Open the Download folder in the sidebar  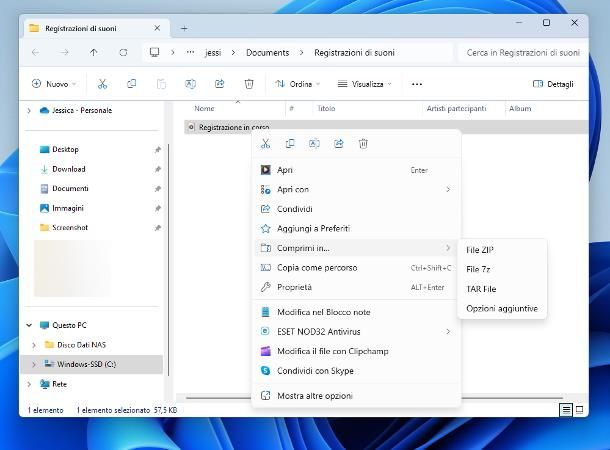pyautogui.click(x=69, y=169)
